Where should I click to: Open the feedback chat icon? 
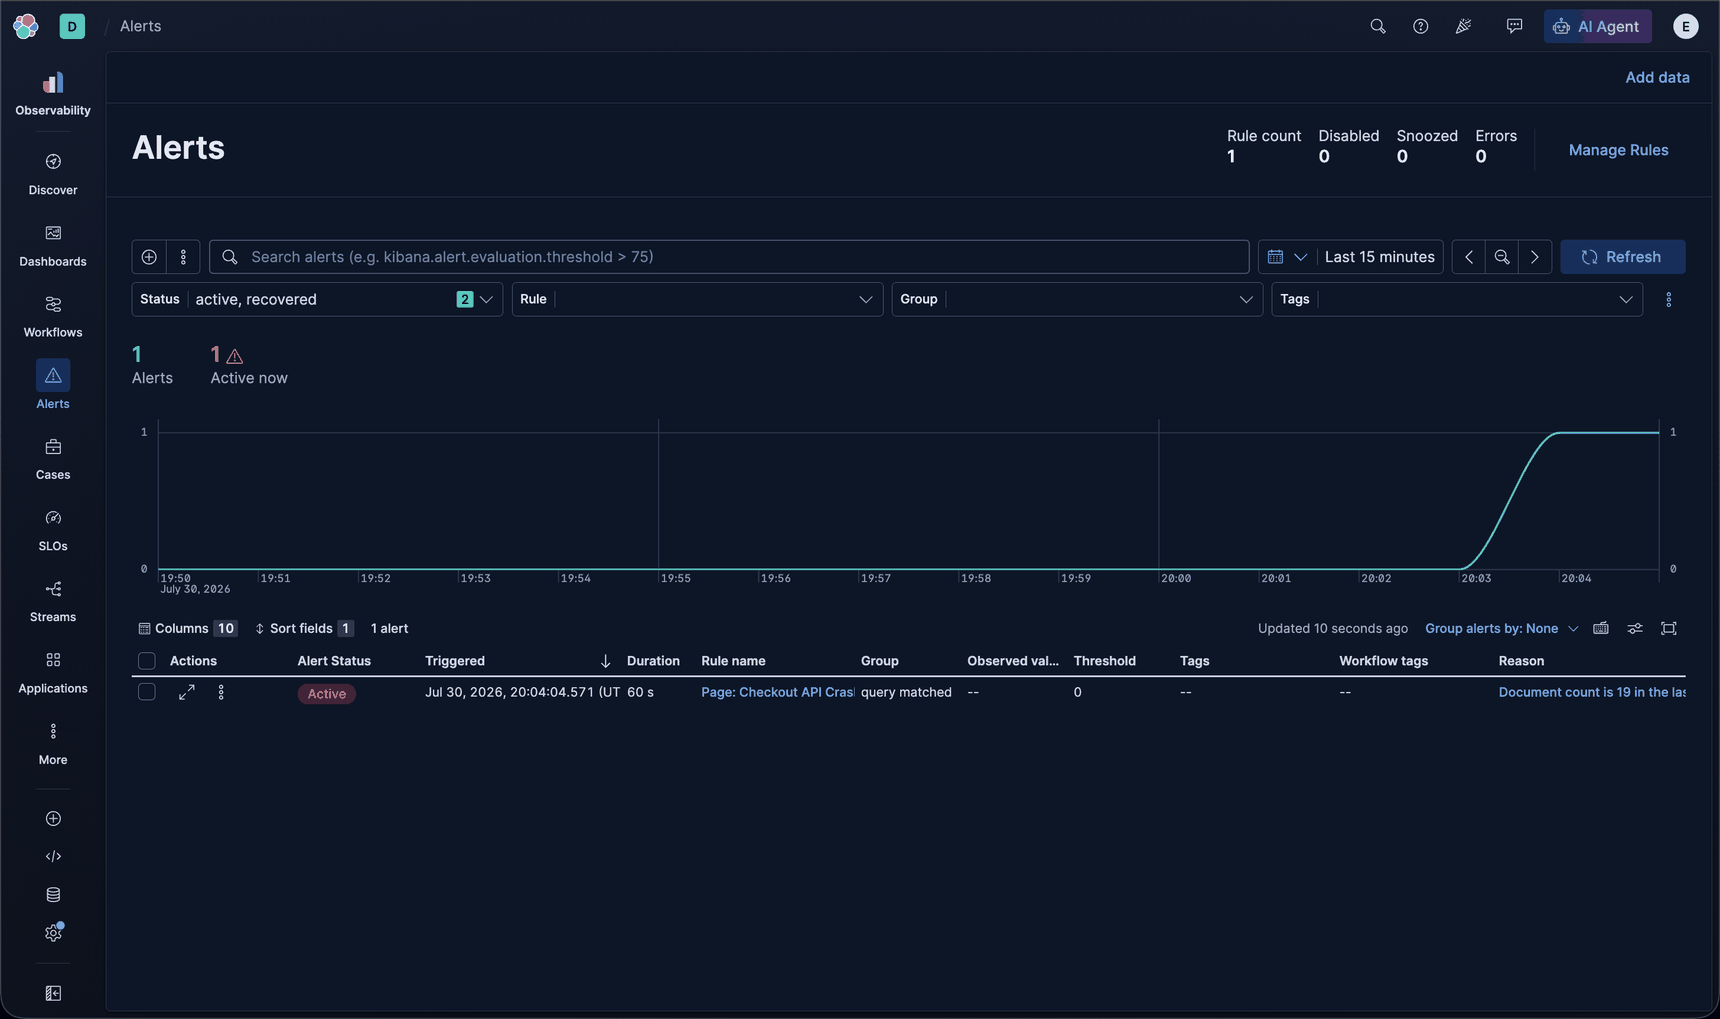click(1514, 26)
